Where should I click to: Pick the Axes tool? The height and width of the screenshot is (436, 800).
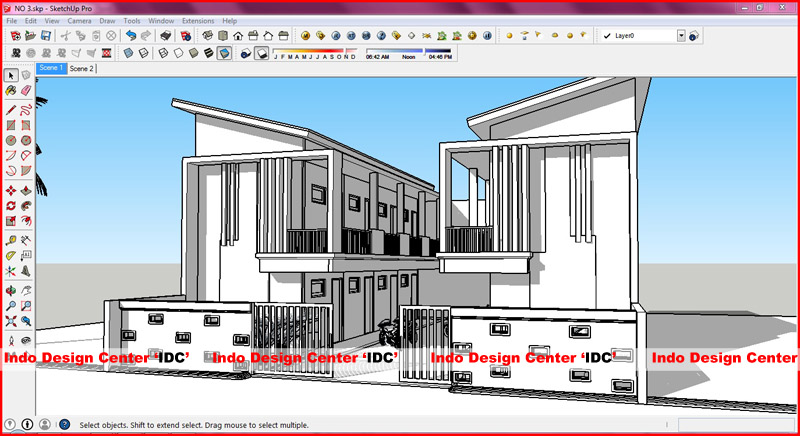point(11,271)
